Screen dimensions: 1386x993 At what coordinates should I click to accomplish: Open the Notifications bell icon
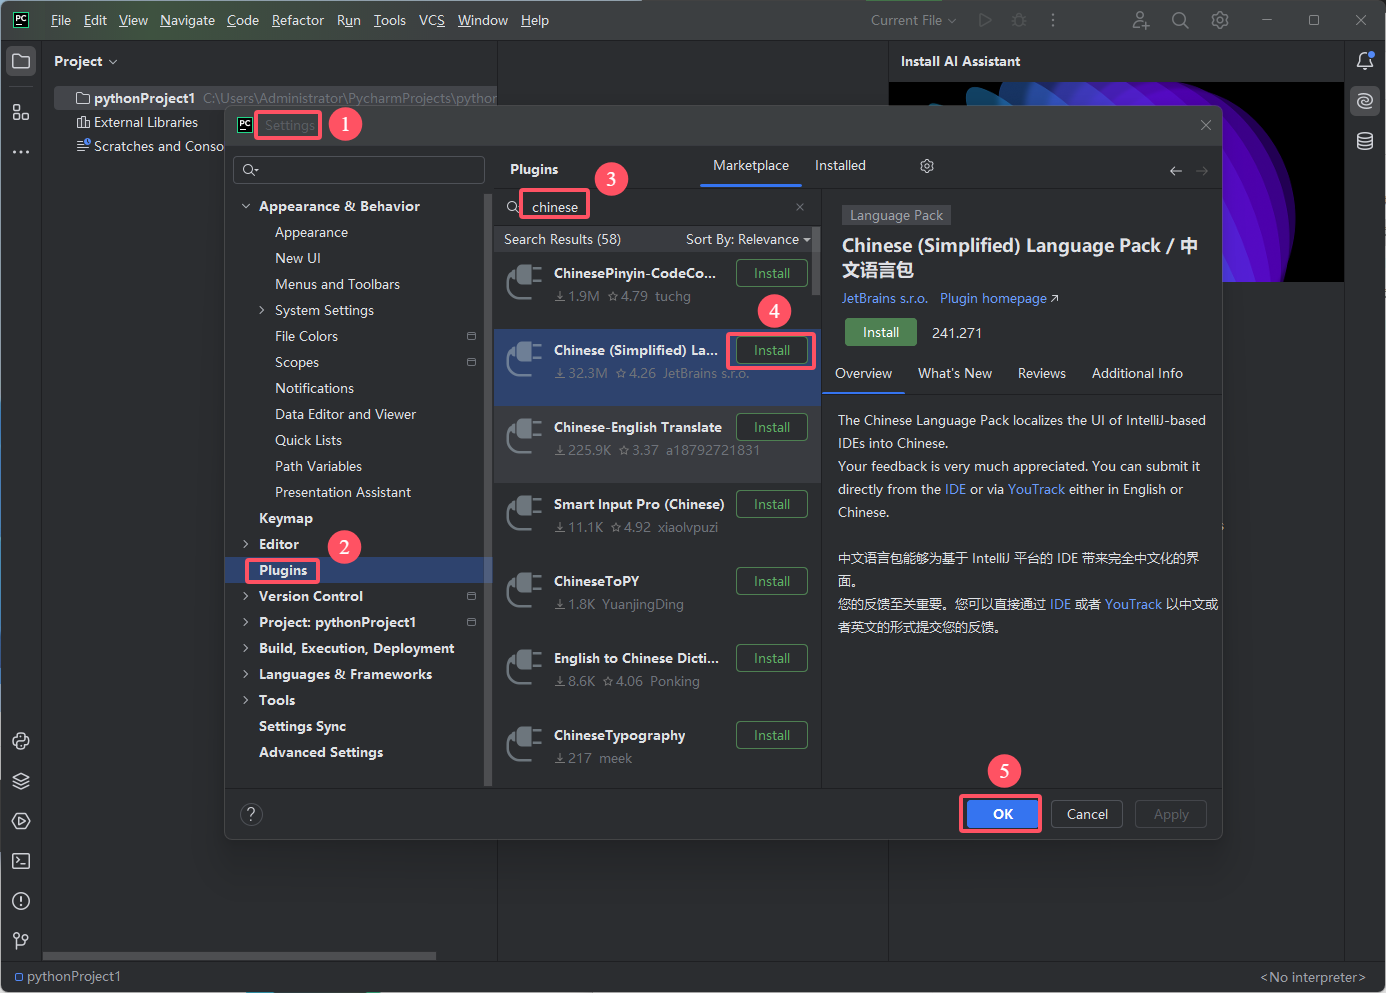click(x=1365, y=61)
